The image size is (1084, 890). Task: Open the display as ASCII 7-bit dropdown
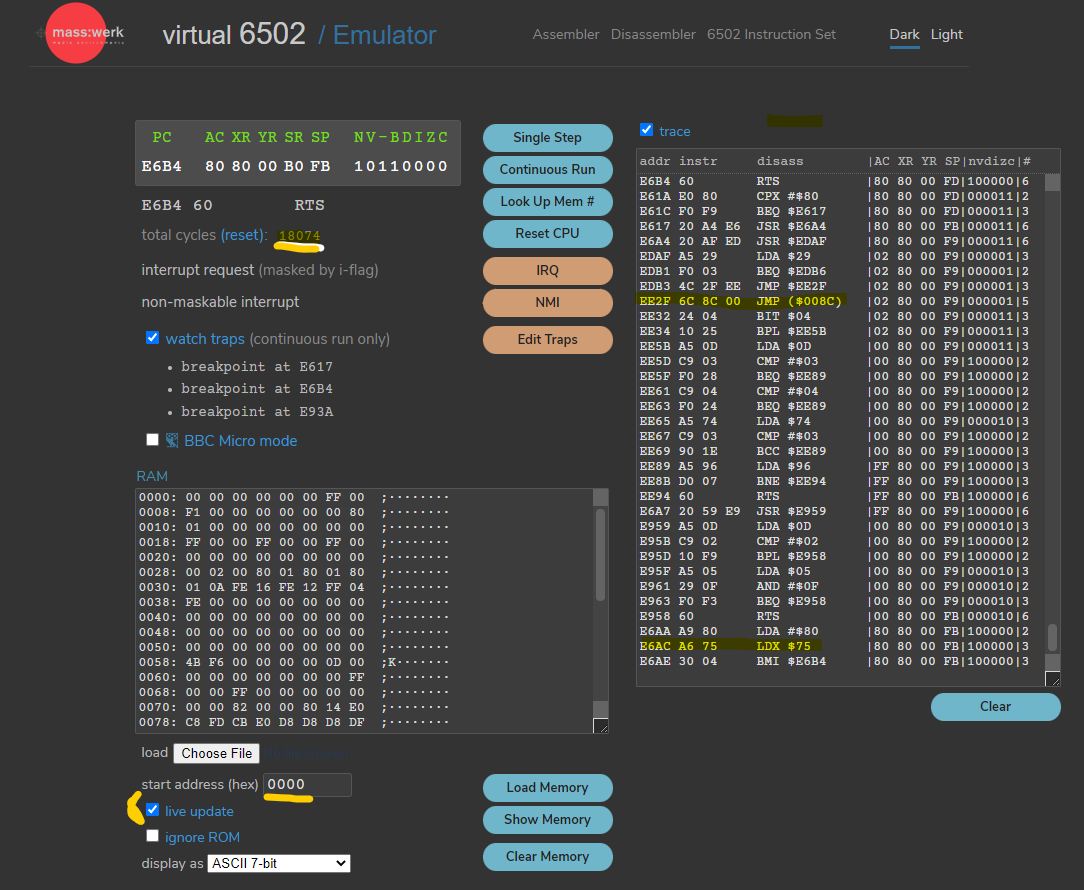[279, 863]
